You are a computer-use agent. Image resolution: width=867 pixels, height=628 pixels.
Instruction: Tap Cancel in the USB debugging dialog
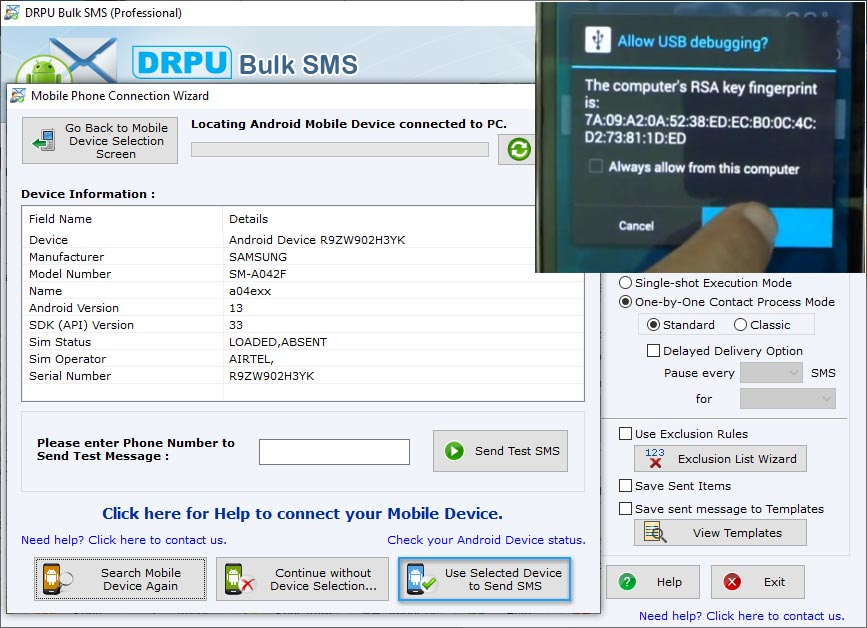click(x=636, y=226)
